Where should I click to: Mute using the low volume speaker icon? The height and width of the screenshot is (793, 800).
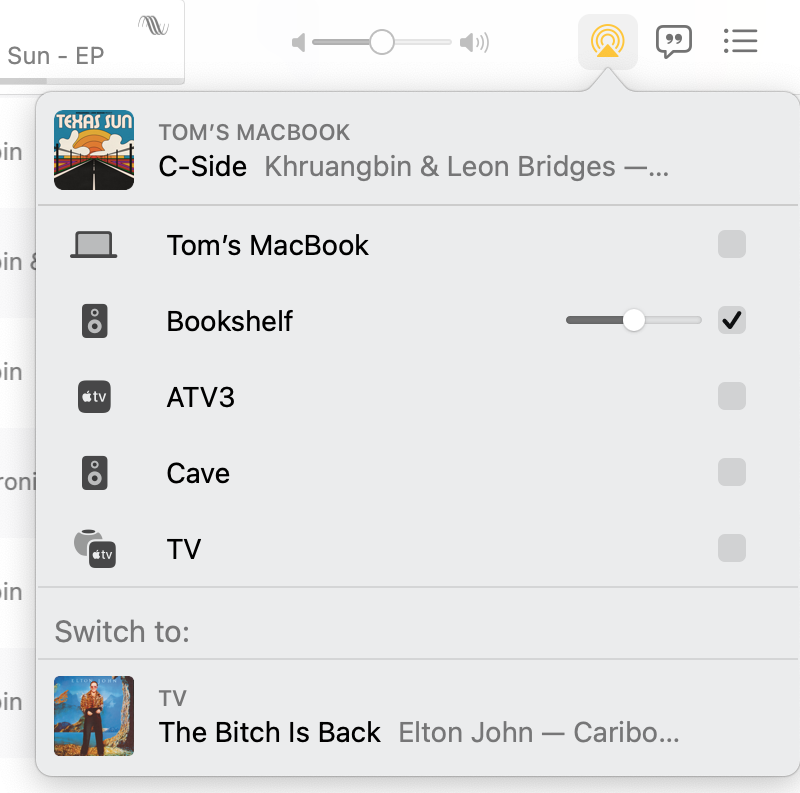(298, 43)
